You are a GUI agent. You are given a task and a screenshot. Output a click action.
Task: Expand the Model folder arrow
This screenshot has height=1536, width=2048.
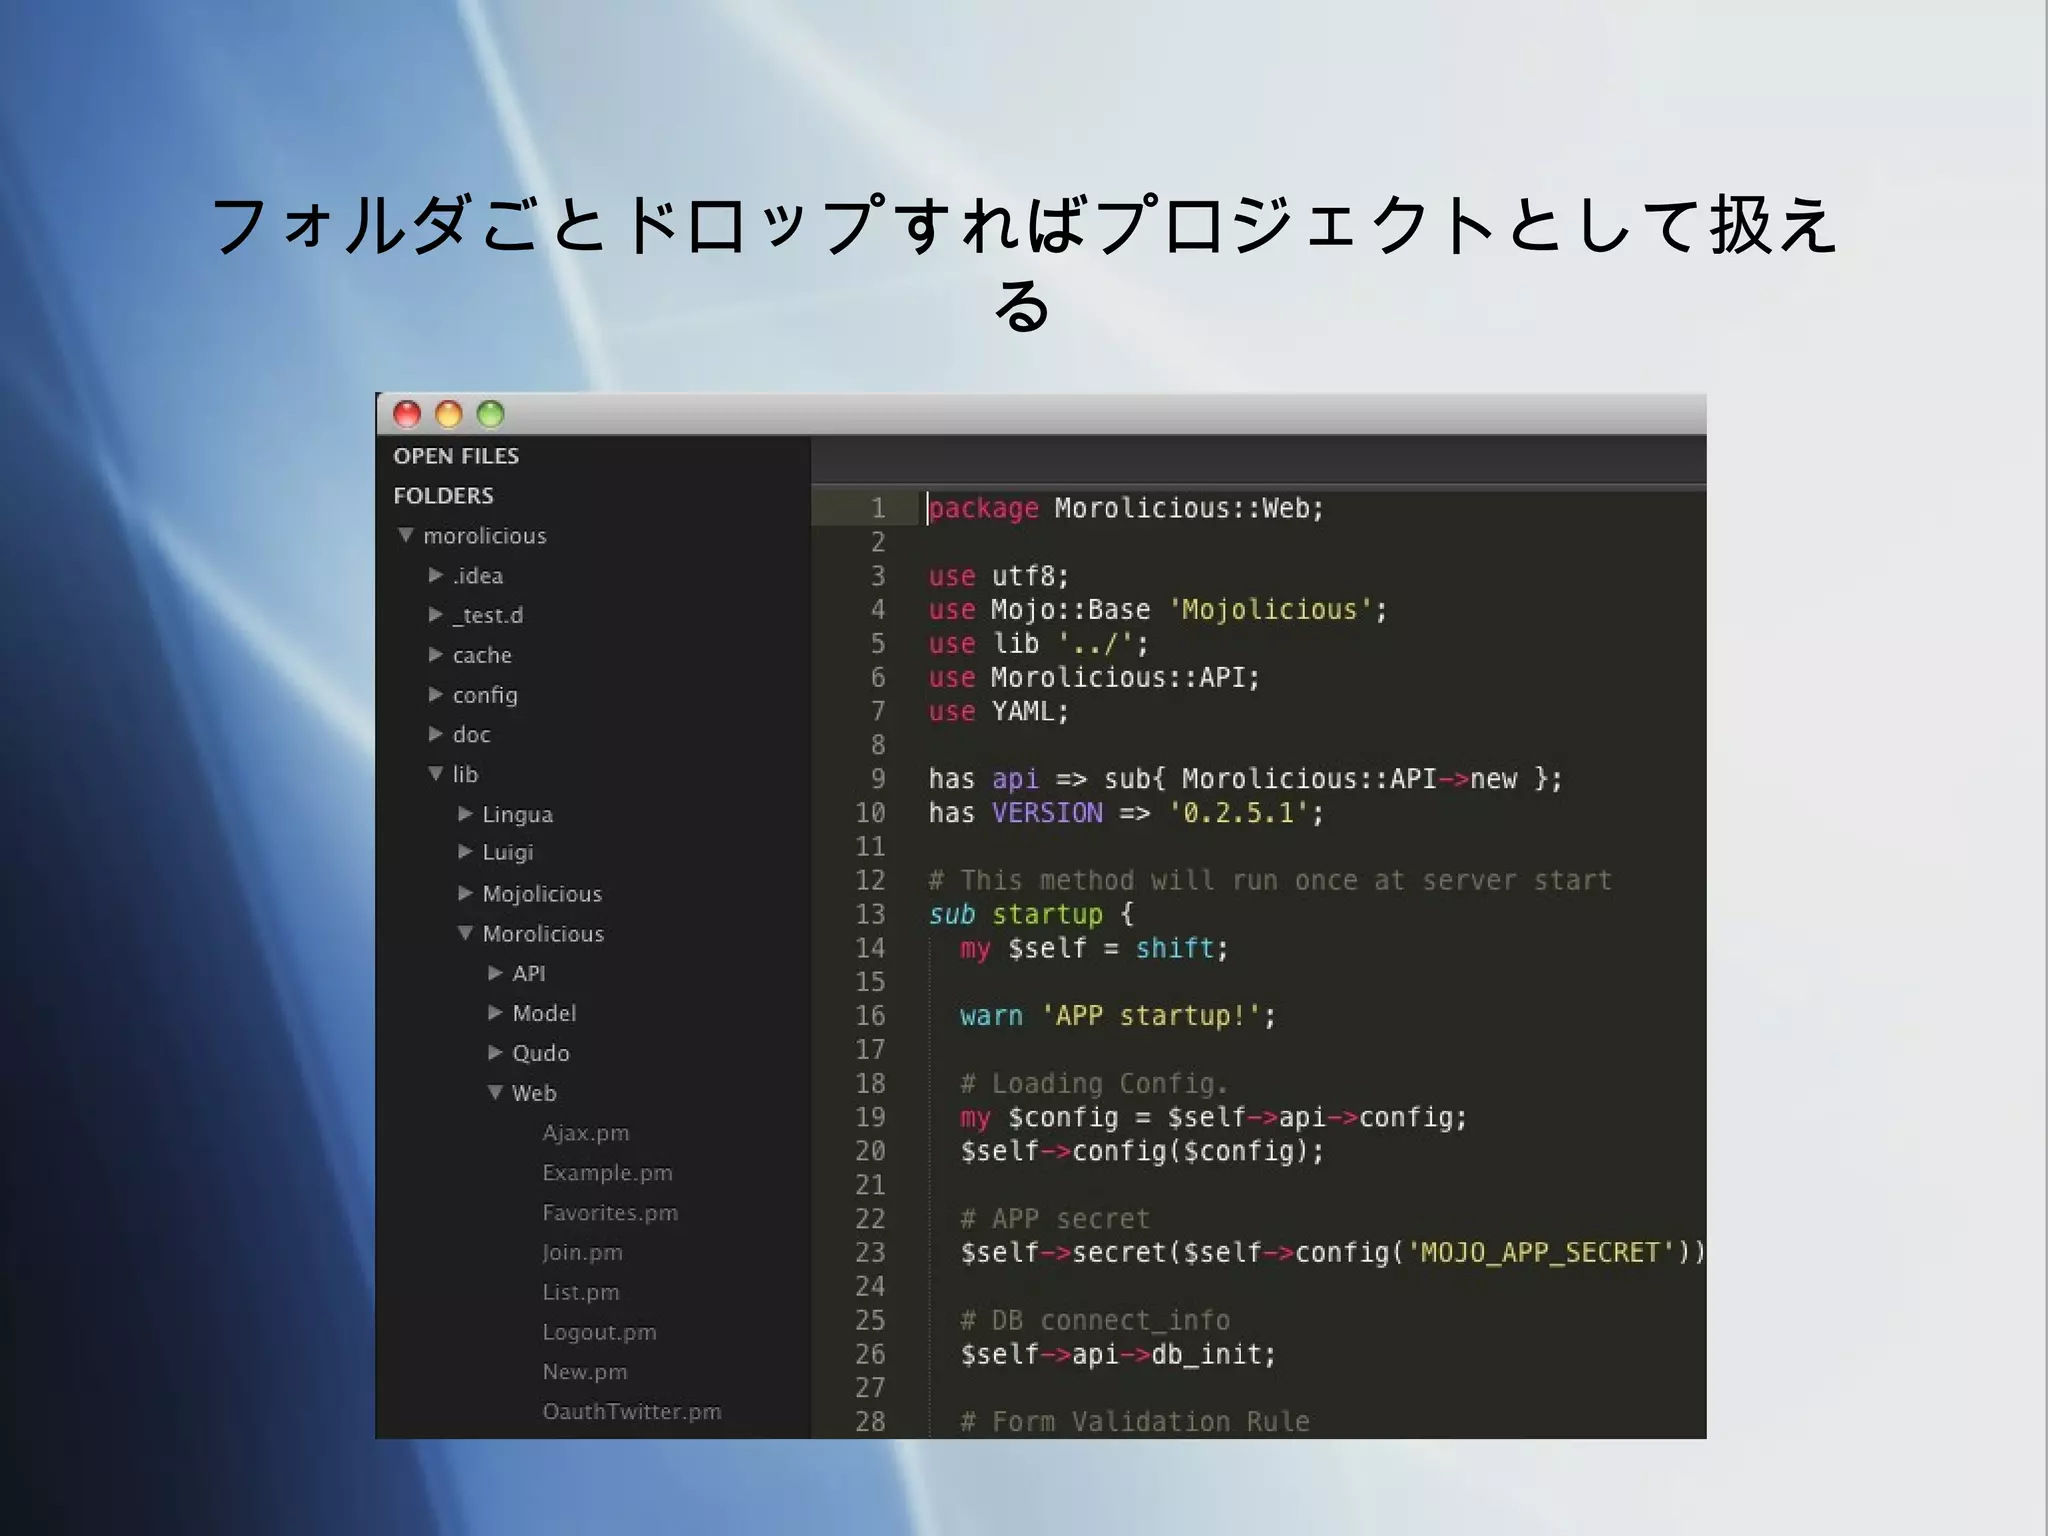click(x=495, y=1013)
